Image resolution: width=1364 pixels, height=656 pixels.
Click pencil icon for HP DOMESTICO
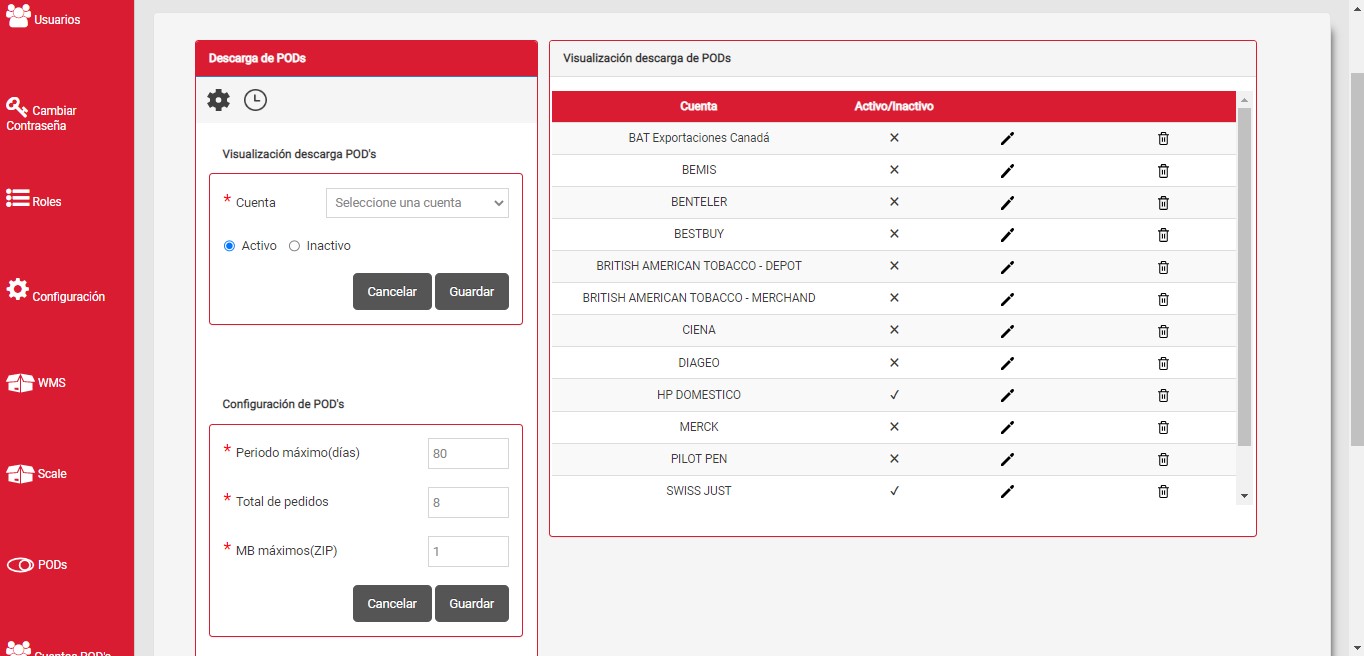[1007, 396]
